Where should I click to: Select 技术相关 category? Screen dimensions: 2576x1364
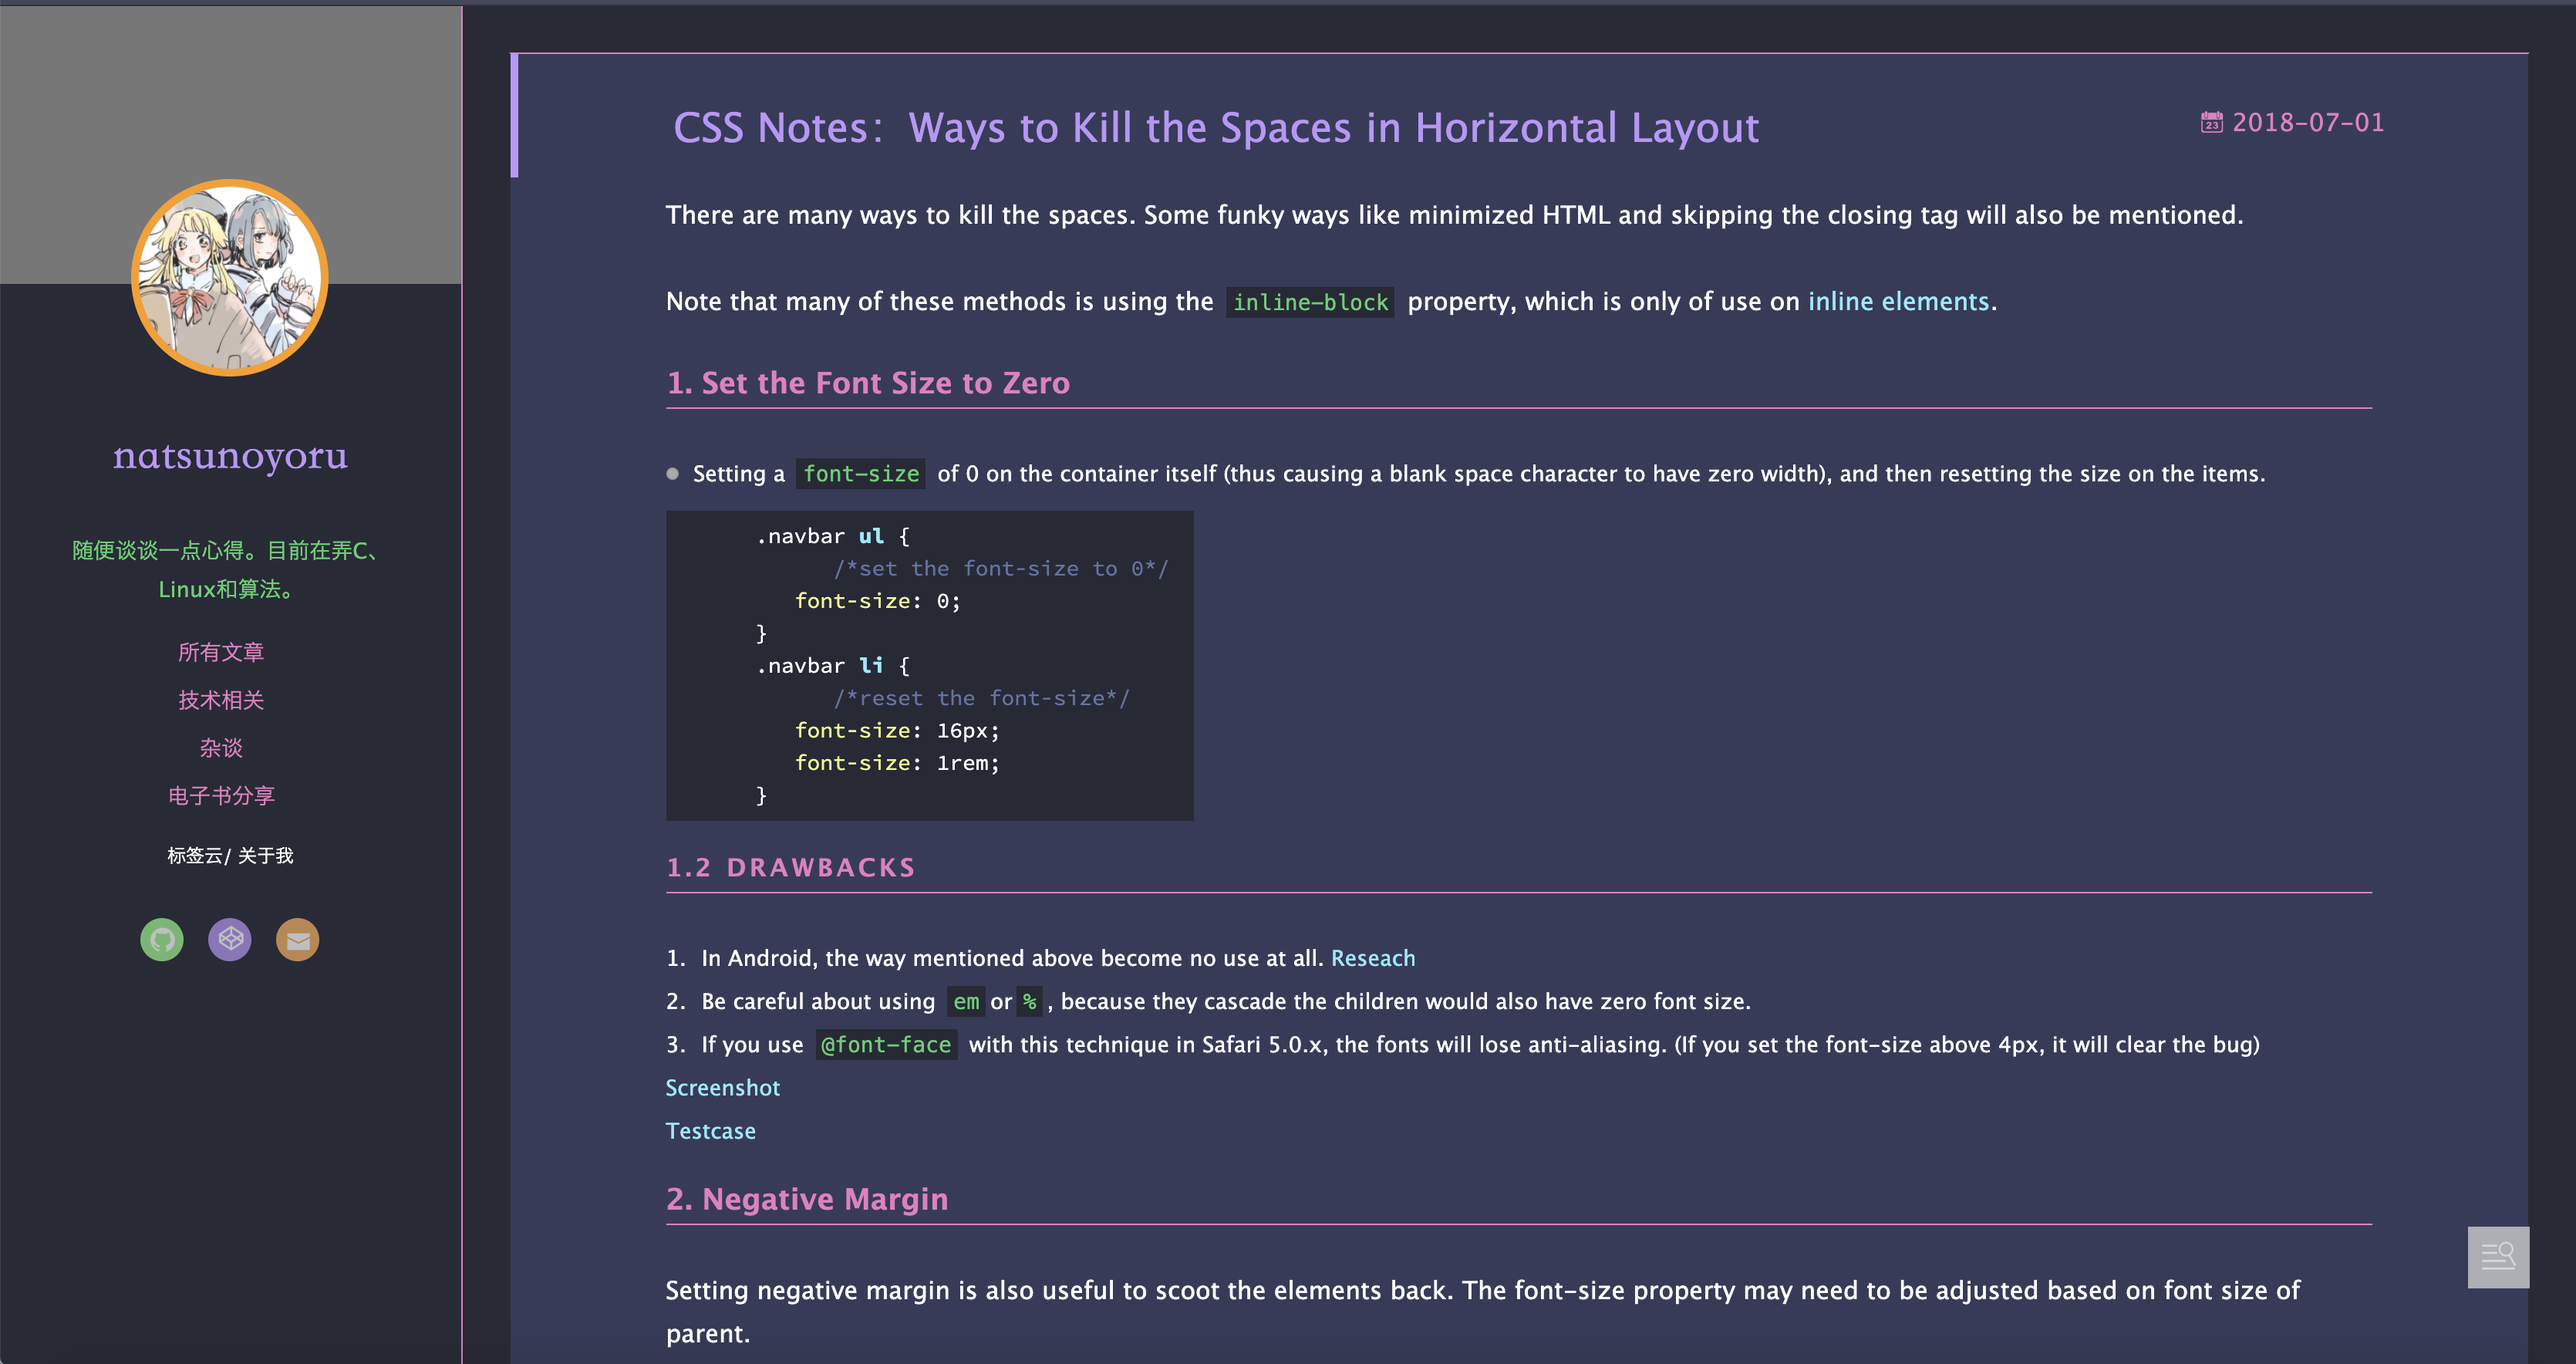coord(221,700)
